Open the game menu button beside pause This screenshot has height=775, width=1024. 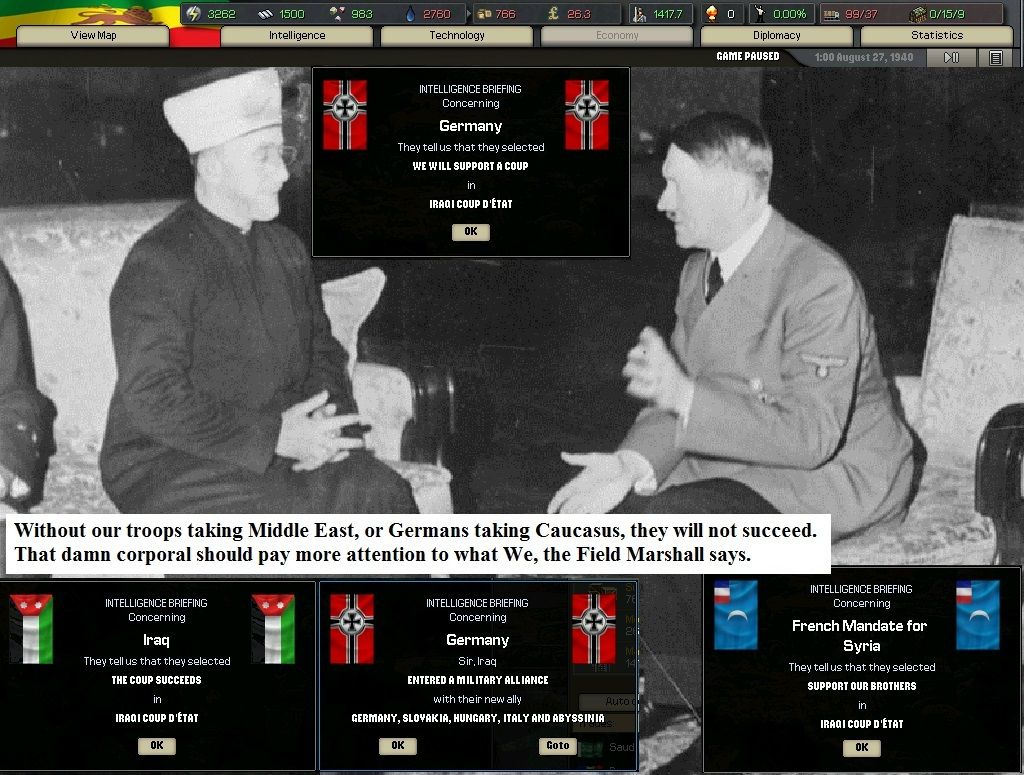(995, 58)
